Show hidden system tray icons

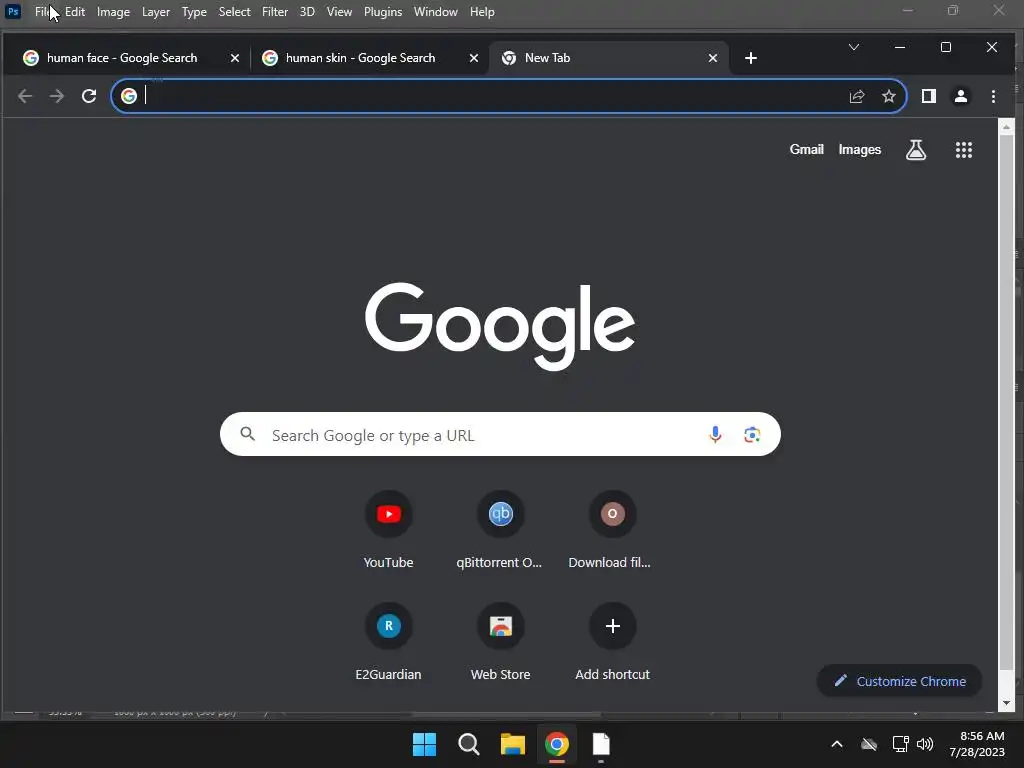837,744
